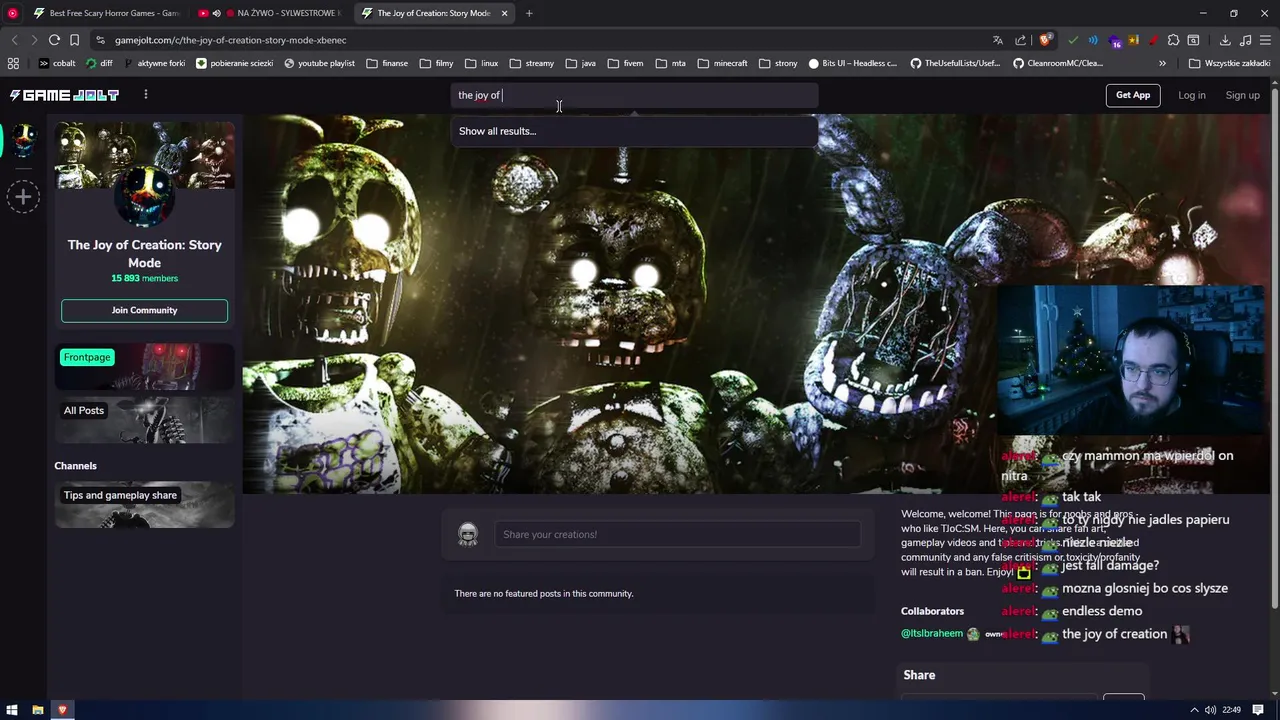Focus the search box containing 'the joy of'
Screen dimensions: 1280x720
tap(634, 95)
